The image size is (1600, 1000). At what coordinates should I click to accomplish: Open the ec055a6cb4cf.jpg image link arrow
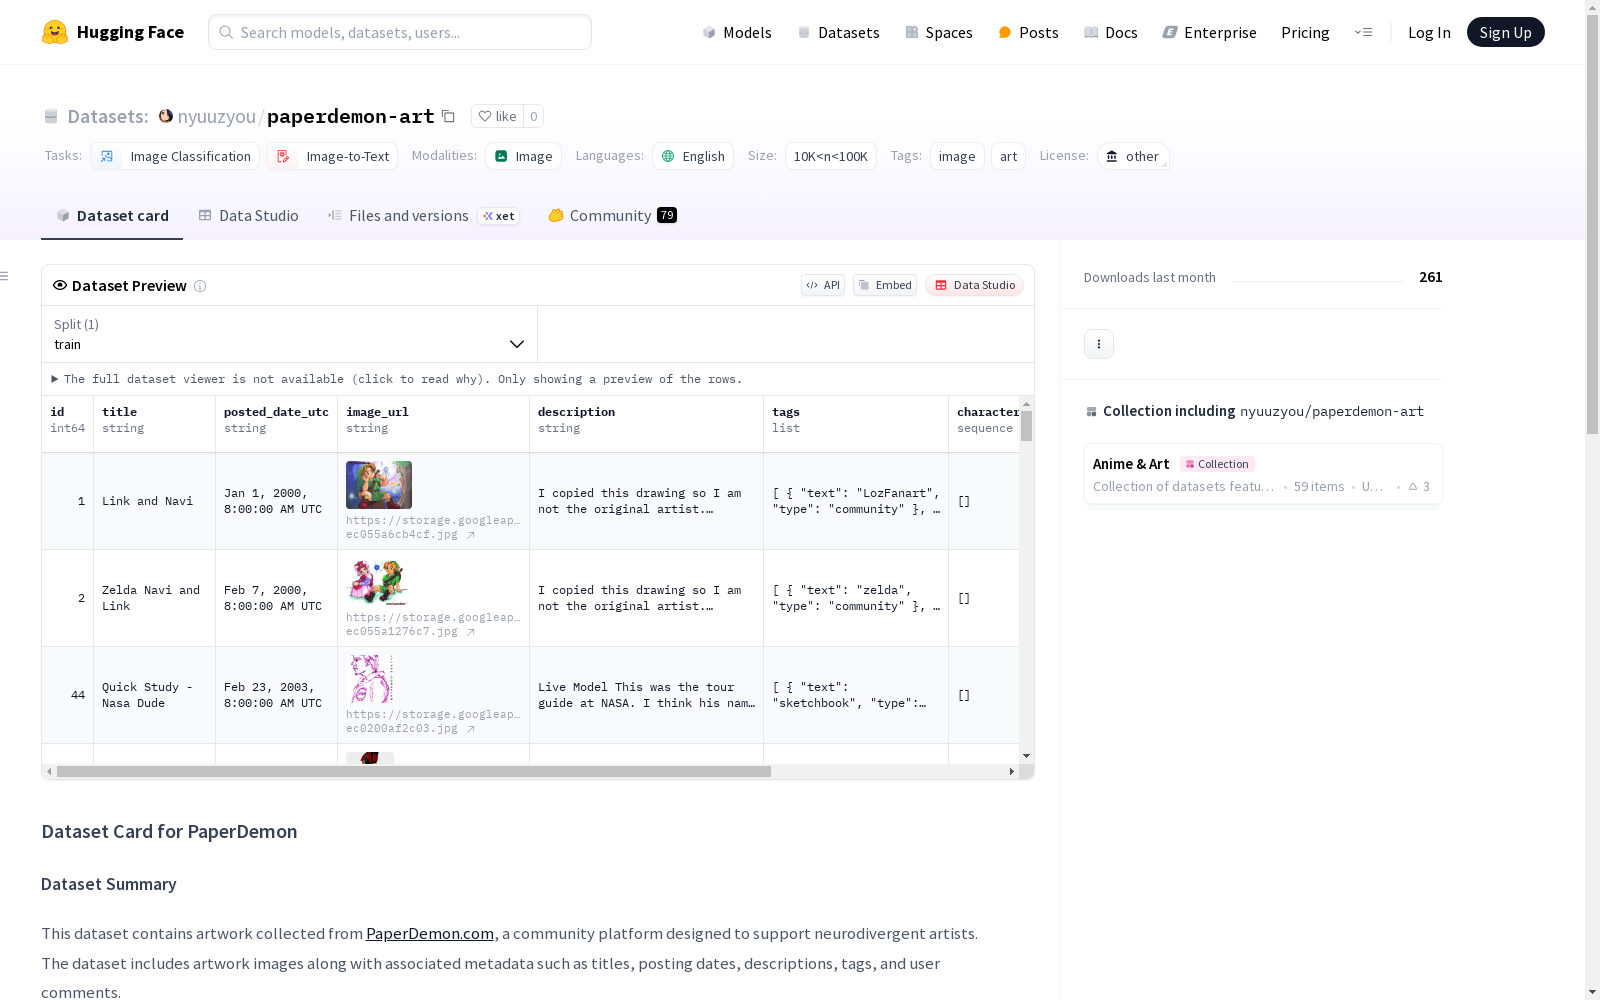(471, 535)
